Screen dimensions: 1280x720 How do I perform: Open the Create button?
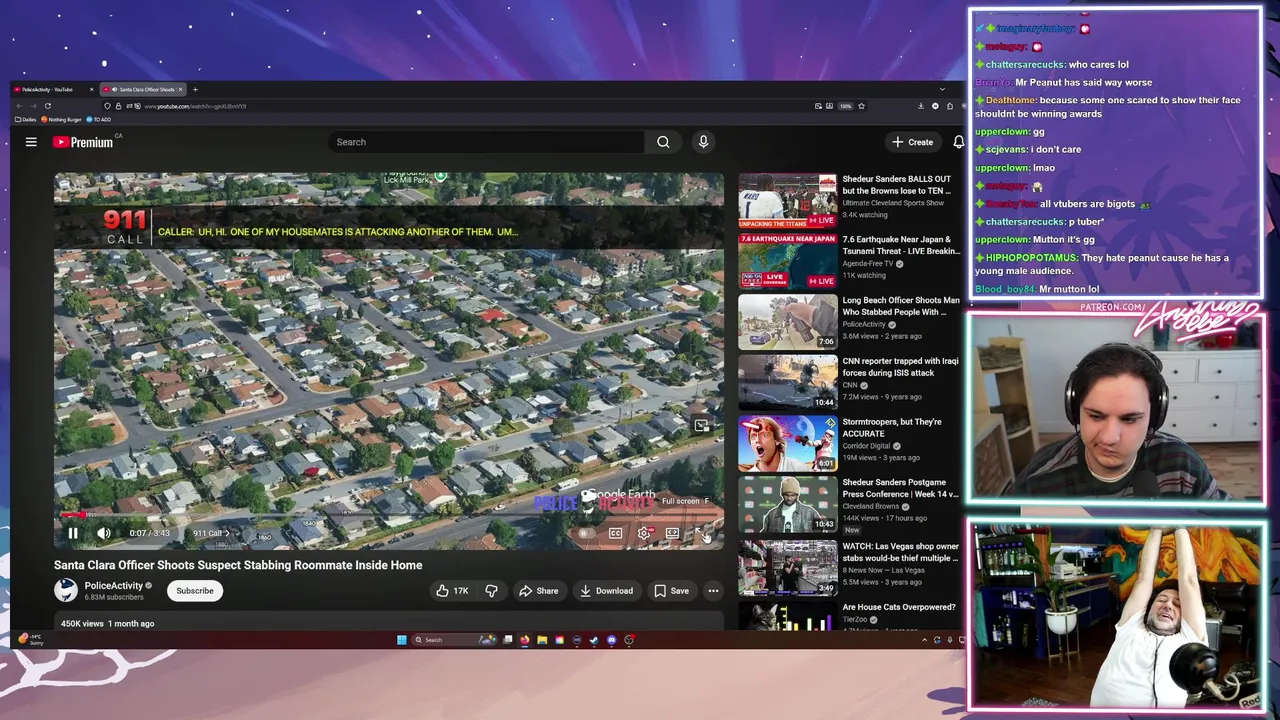[x=913, y=142]
